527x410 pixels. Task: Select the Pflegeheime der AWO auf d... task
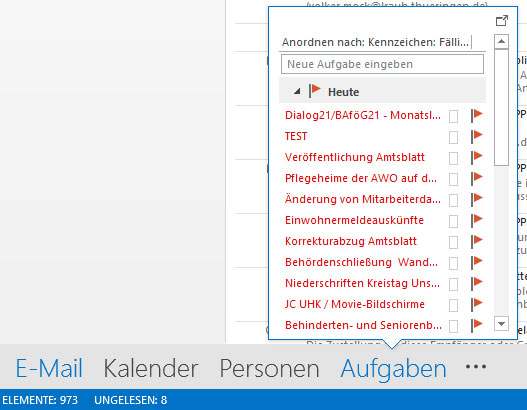point(361,178)
